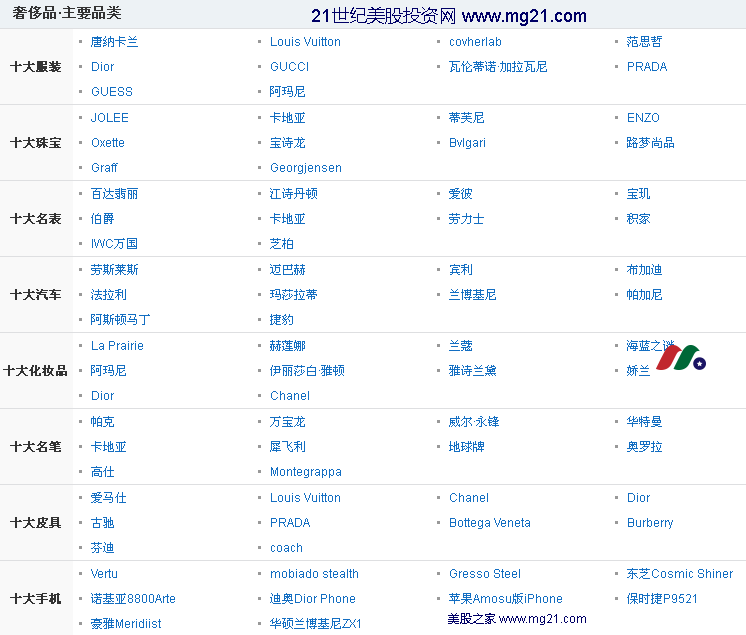Click 阿斯顿马丁 link
This screenshot has height=635, width=746.
pyautogui.click(x=121, y=320)
